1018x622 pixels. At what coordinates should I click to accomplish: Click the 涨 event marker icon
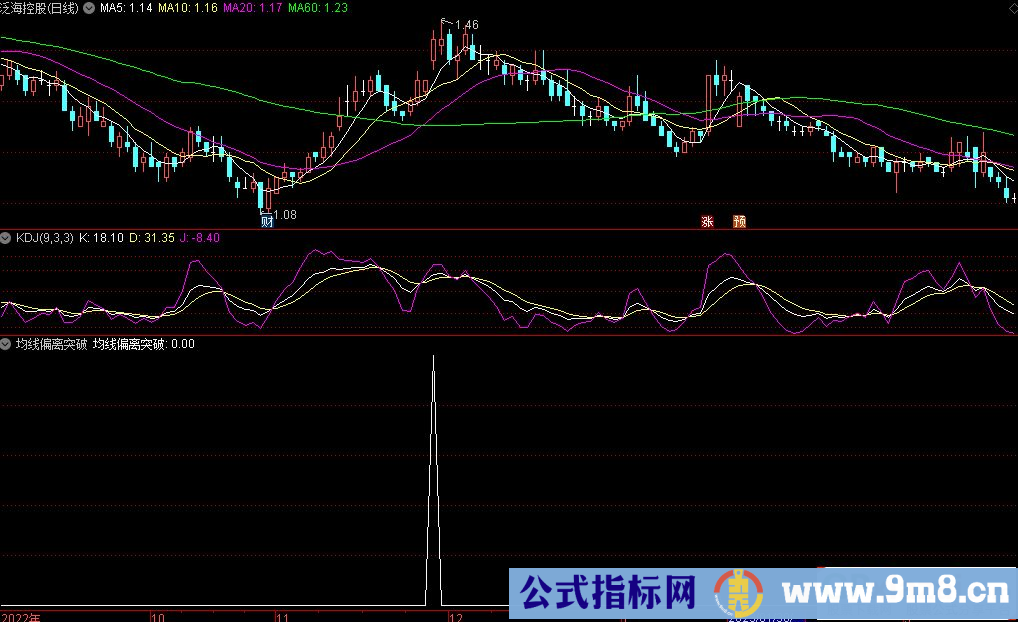[707, 221]
